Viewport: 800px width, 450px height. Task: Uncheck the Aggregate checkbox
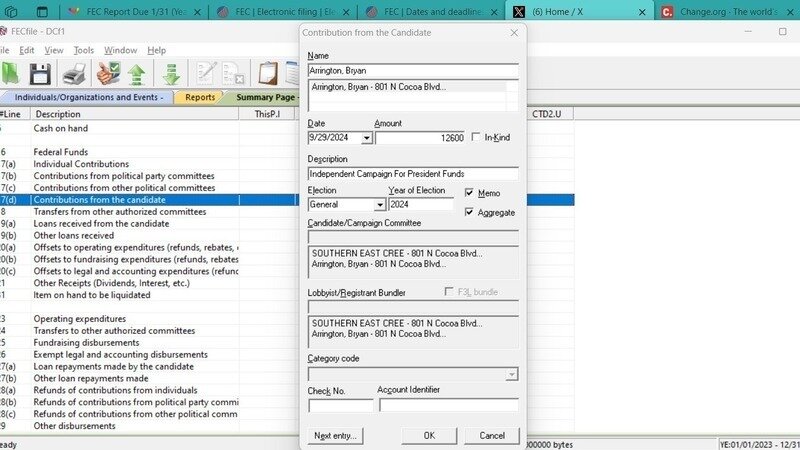[469, 212]
